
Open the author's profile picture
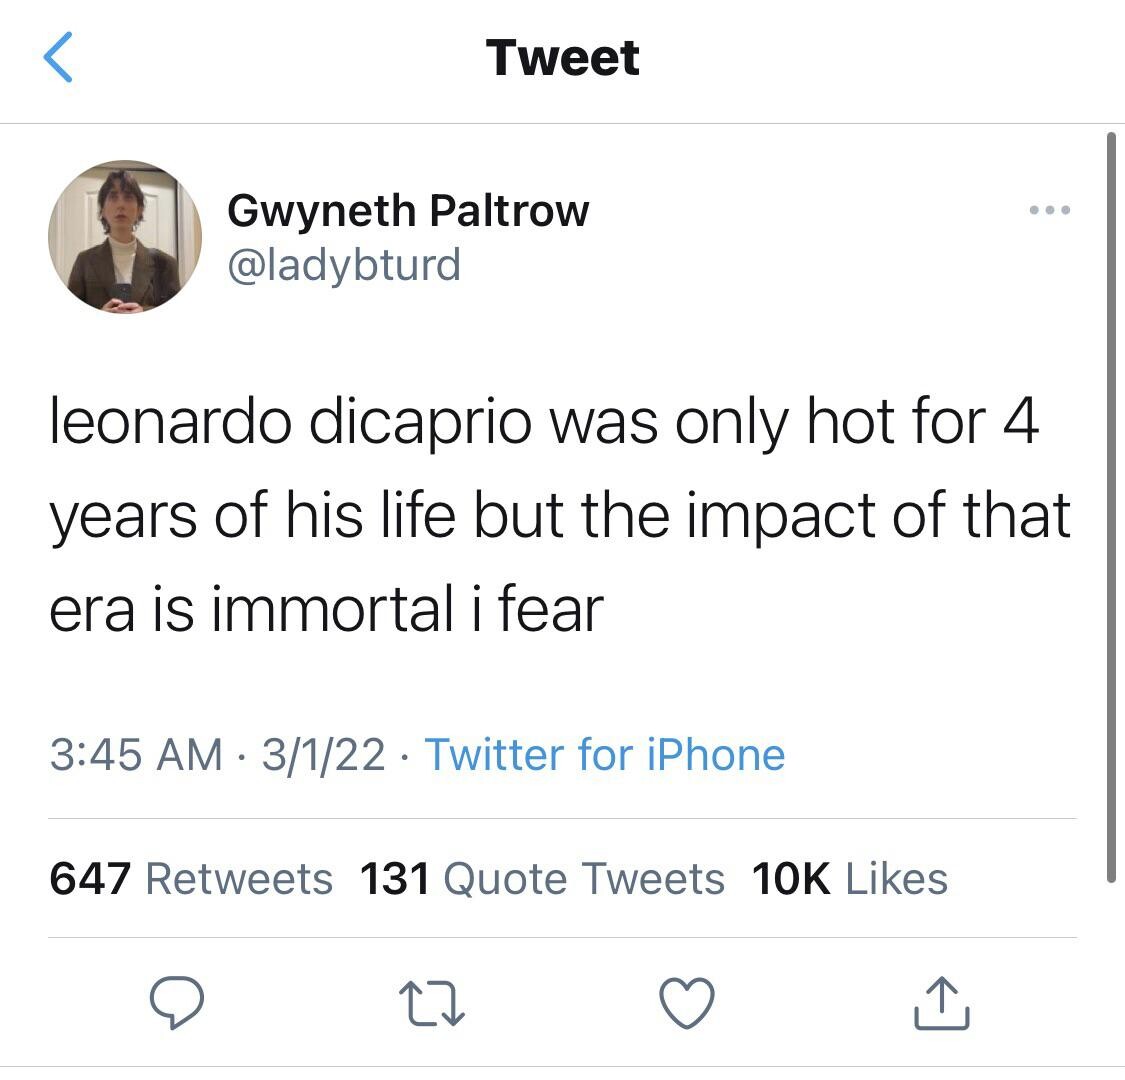125,237
